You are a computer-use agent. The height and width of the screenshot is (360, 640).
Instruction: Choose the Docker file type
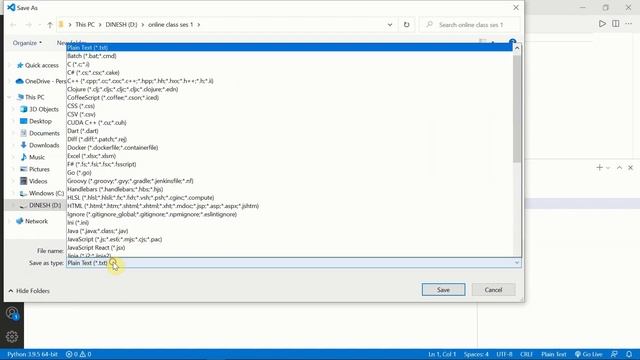289,147
